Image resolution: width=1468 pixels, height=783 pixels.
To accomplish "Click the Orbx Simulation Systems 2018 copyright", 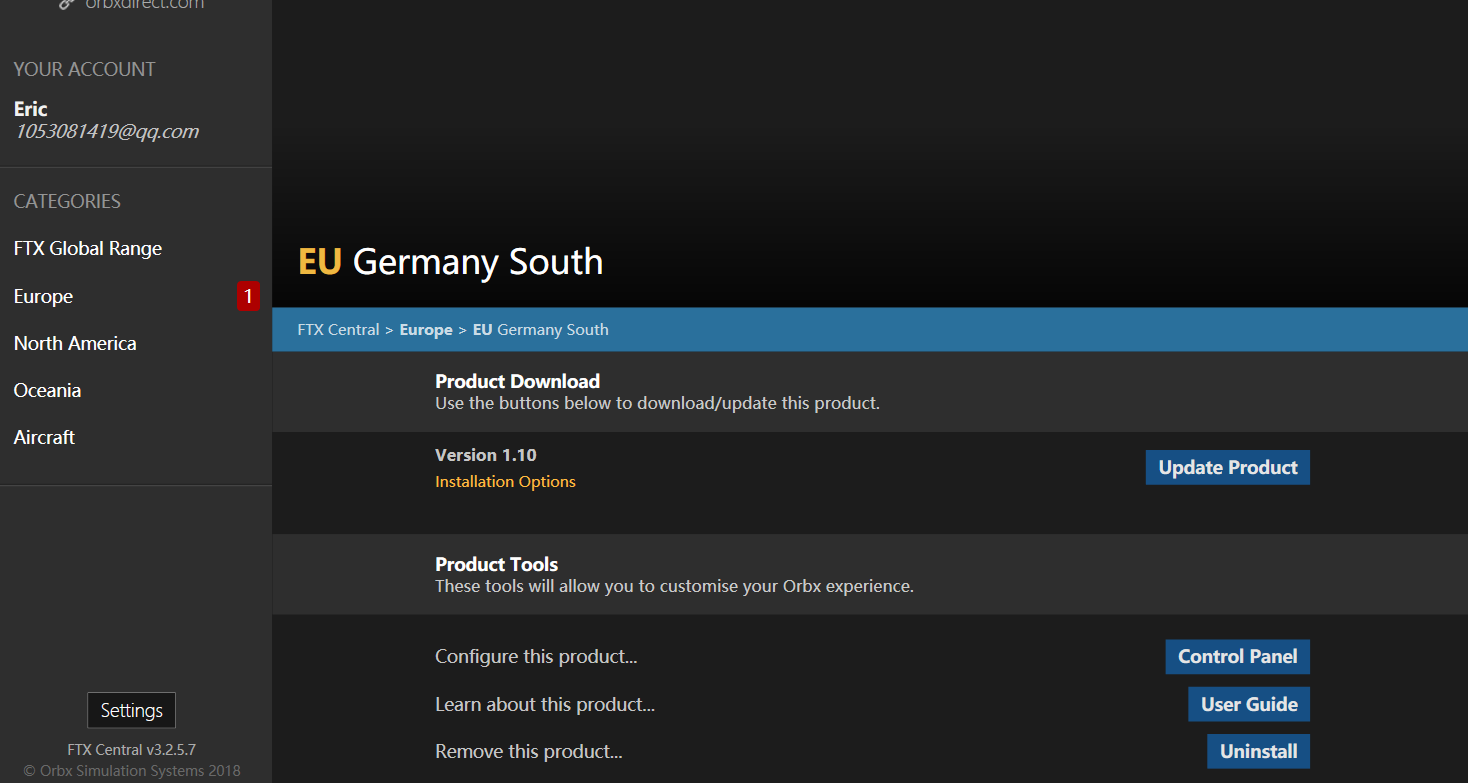I will [x=131, y=771].
